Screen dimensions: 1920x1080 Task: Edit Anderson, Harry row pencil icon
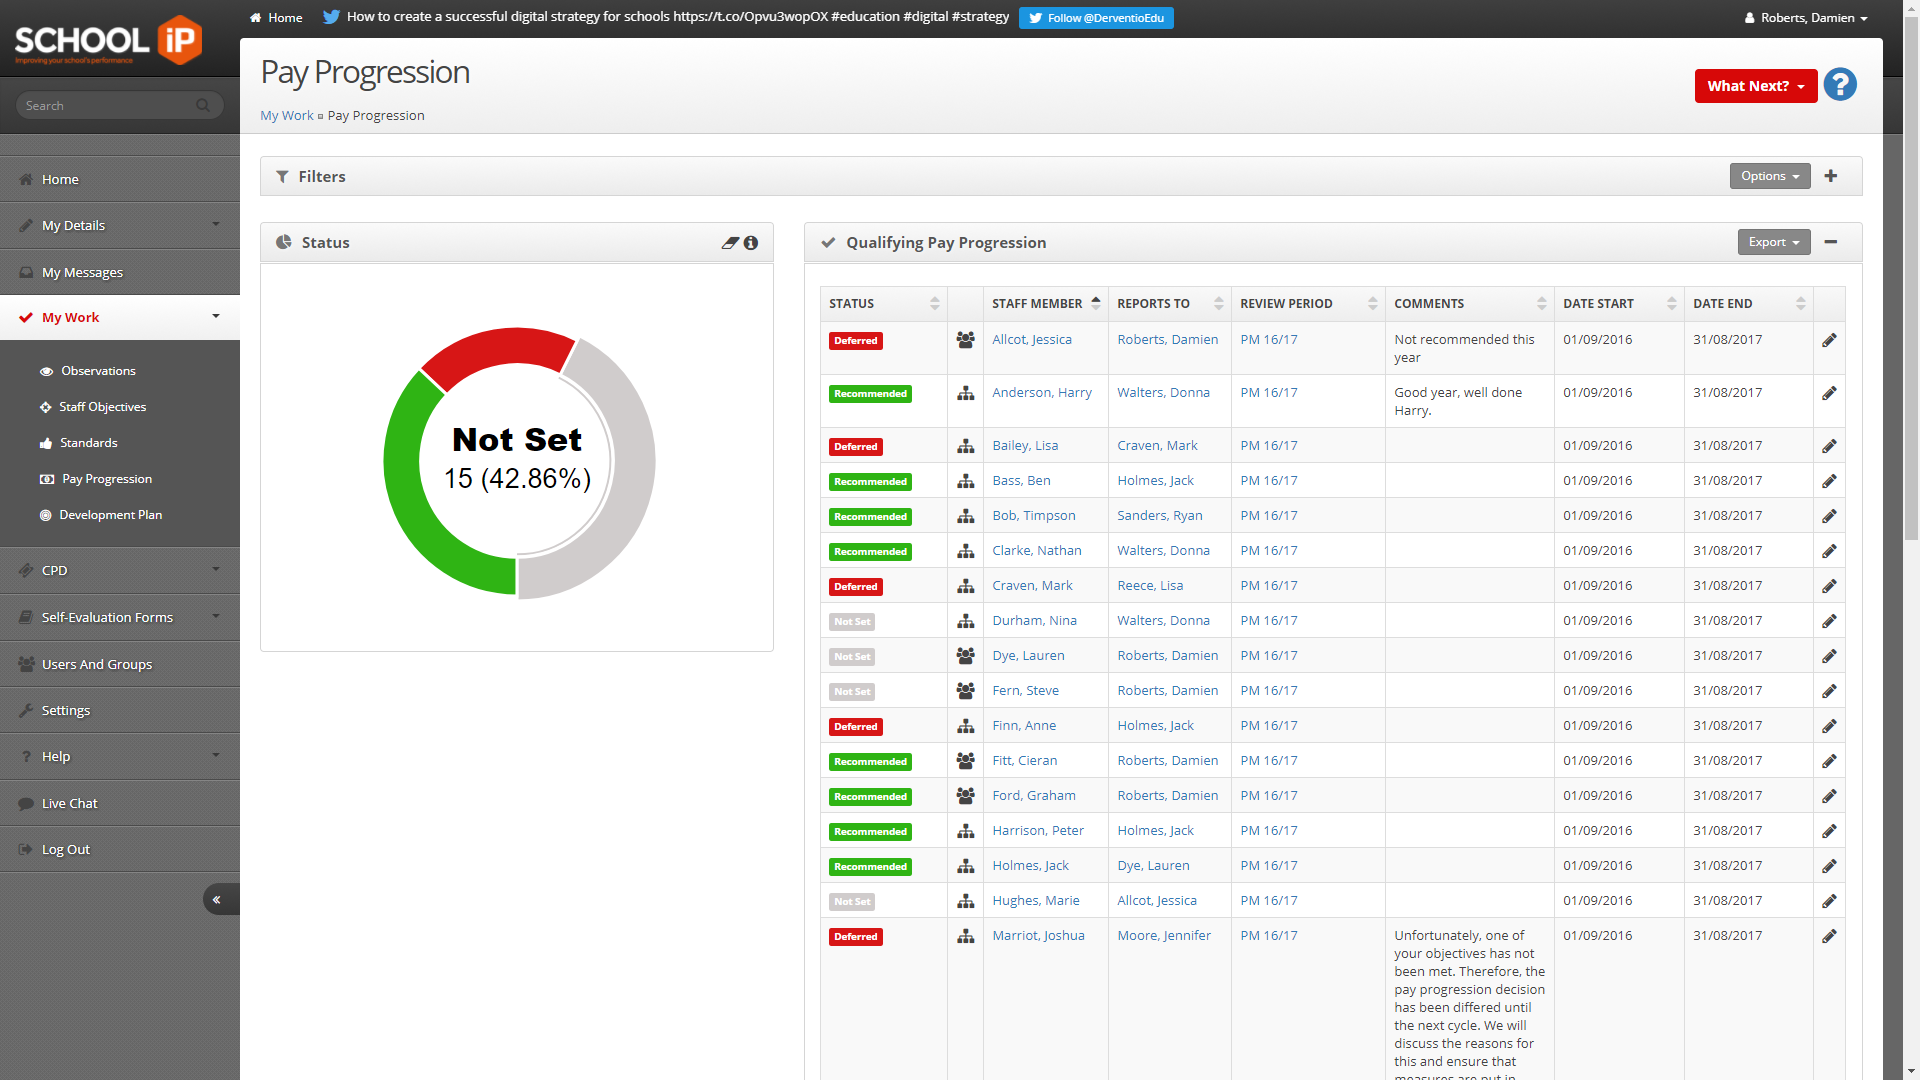click(1829, 393)
